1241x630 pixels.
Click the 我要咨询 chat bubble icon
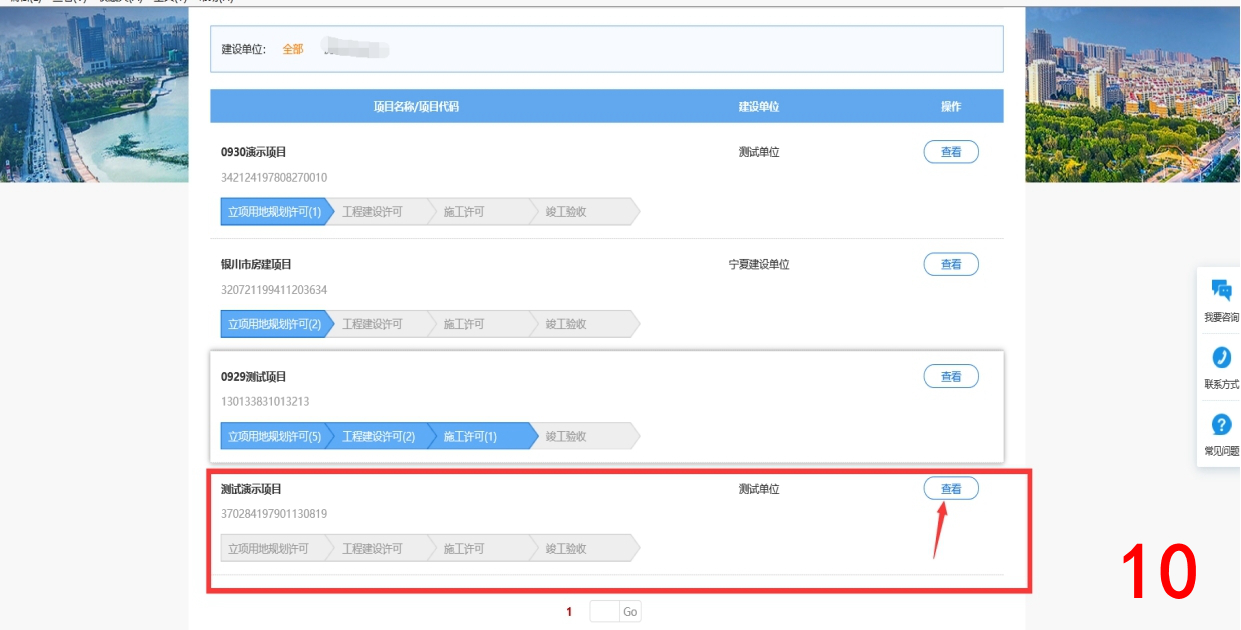pos(1221,291)
